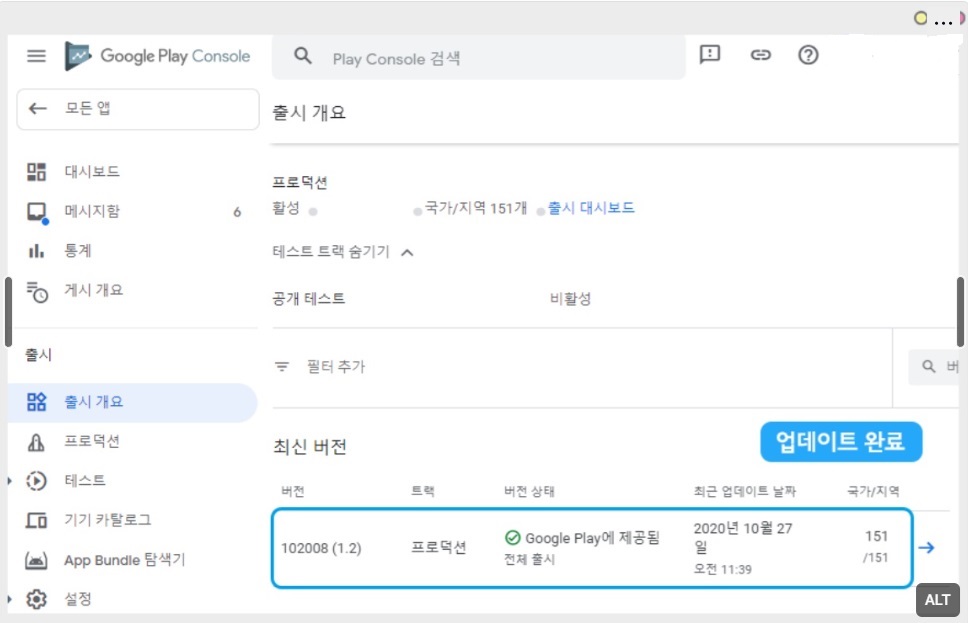Open release details arrow for 102008 (1.2)
The height and width of the screenshot is (623, 968).
coord(926,548)
